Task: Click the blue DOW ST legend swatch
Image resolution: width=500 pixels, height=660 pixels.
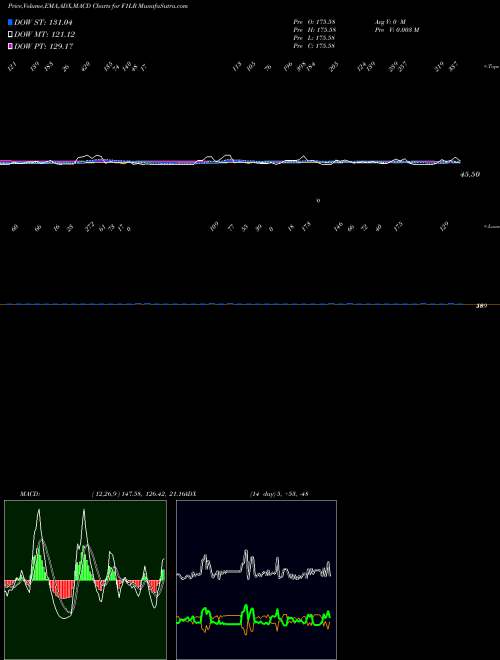Action: coord(10,22)
